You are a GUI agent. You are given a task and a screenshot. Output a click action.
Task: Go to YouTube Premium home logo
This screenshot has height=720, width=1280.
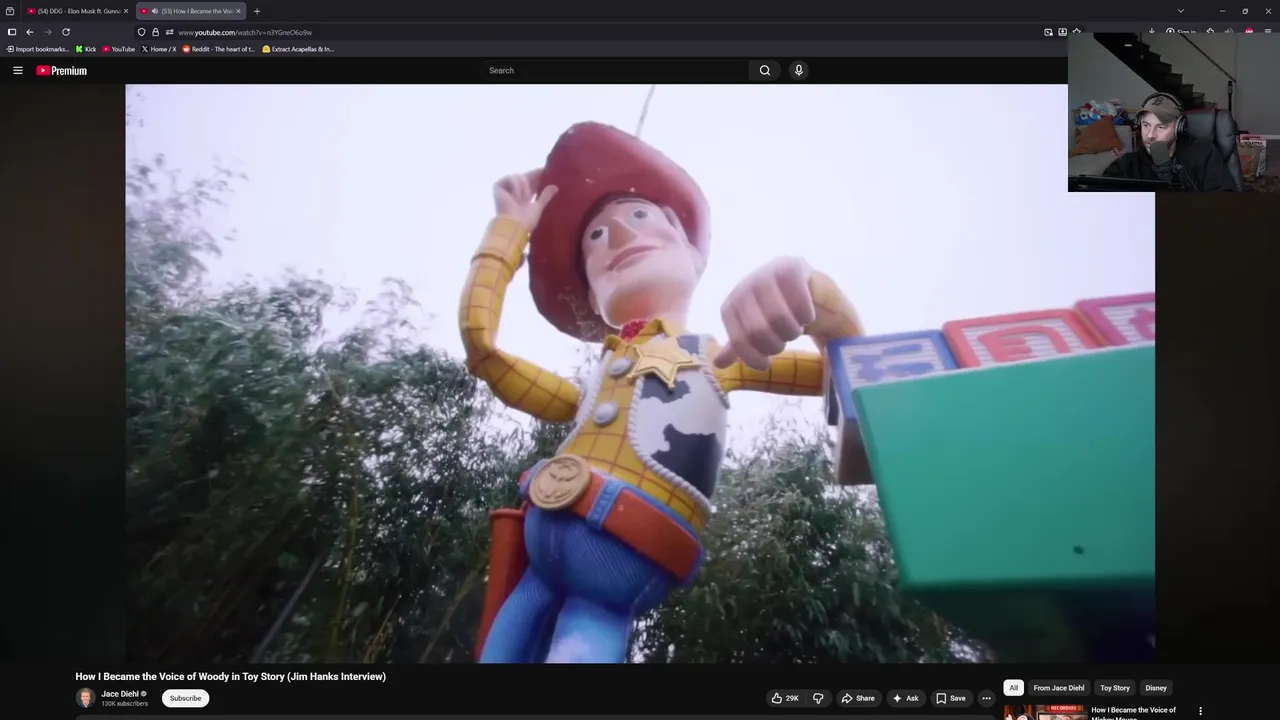pos(62,70)
